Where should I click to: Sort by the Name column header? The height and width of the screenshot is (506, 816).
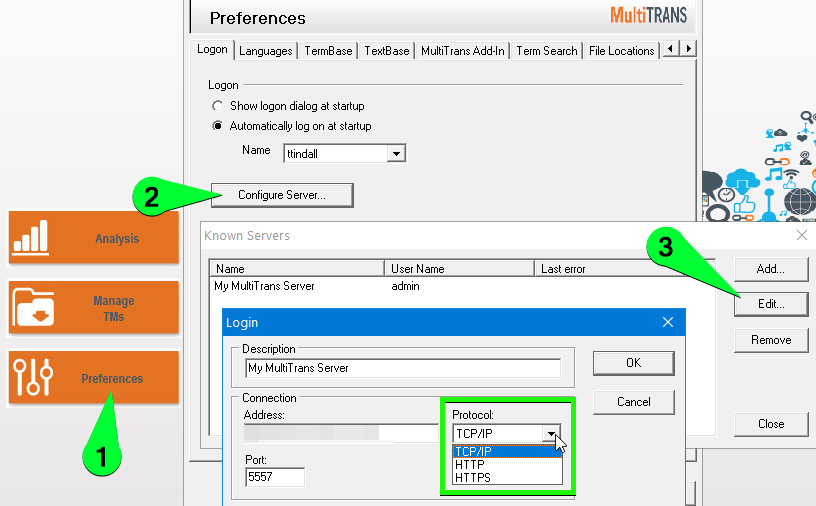(297, 269)
